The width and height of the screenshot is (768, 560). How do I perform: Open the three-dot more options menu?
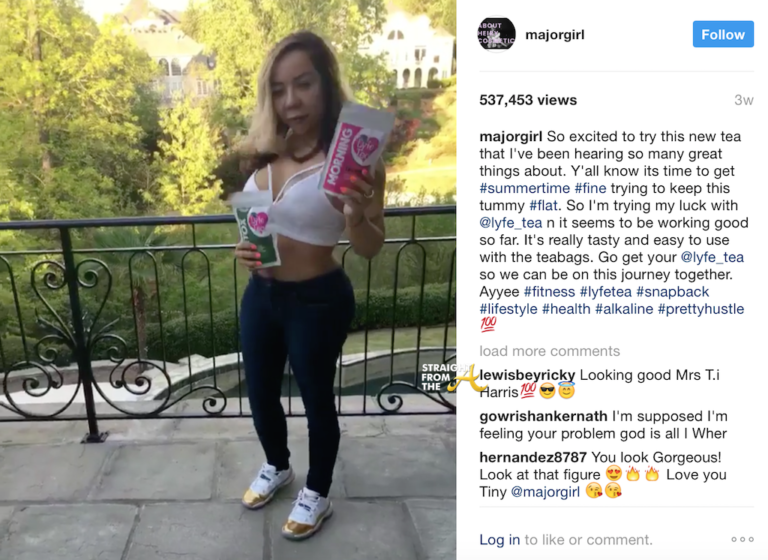coord(742,539)
